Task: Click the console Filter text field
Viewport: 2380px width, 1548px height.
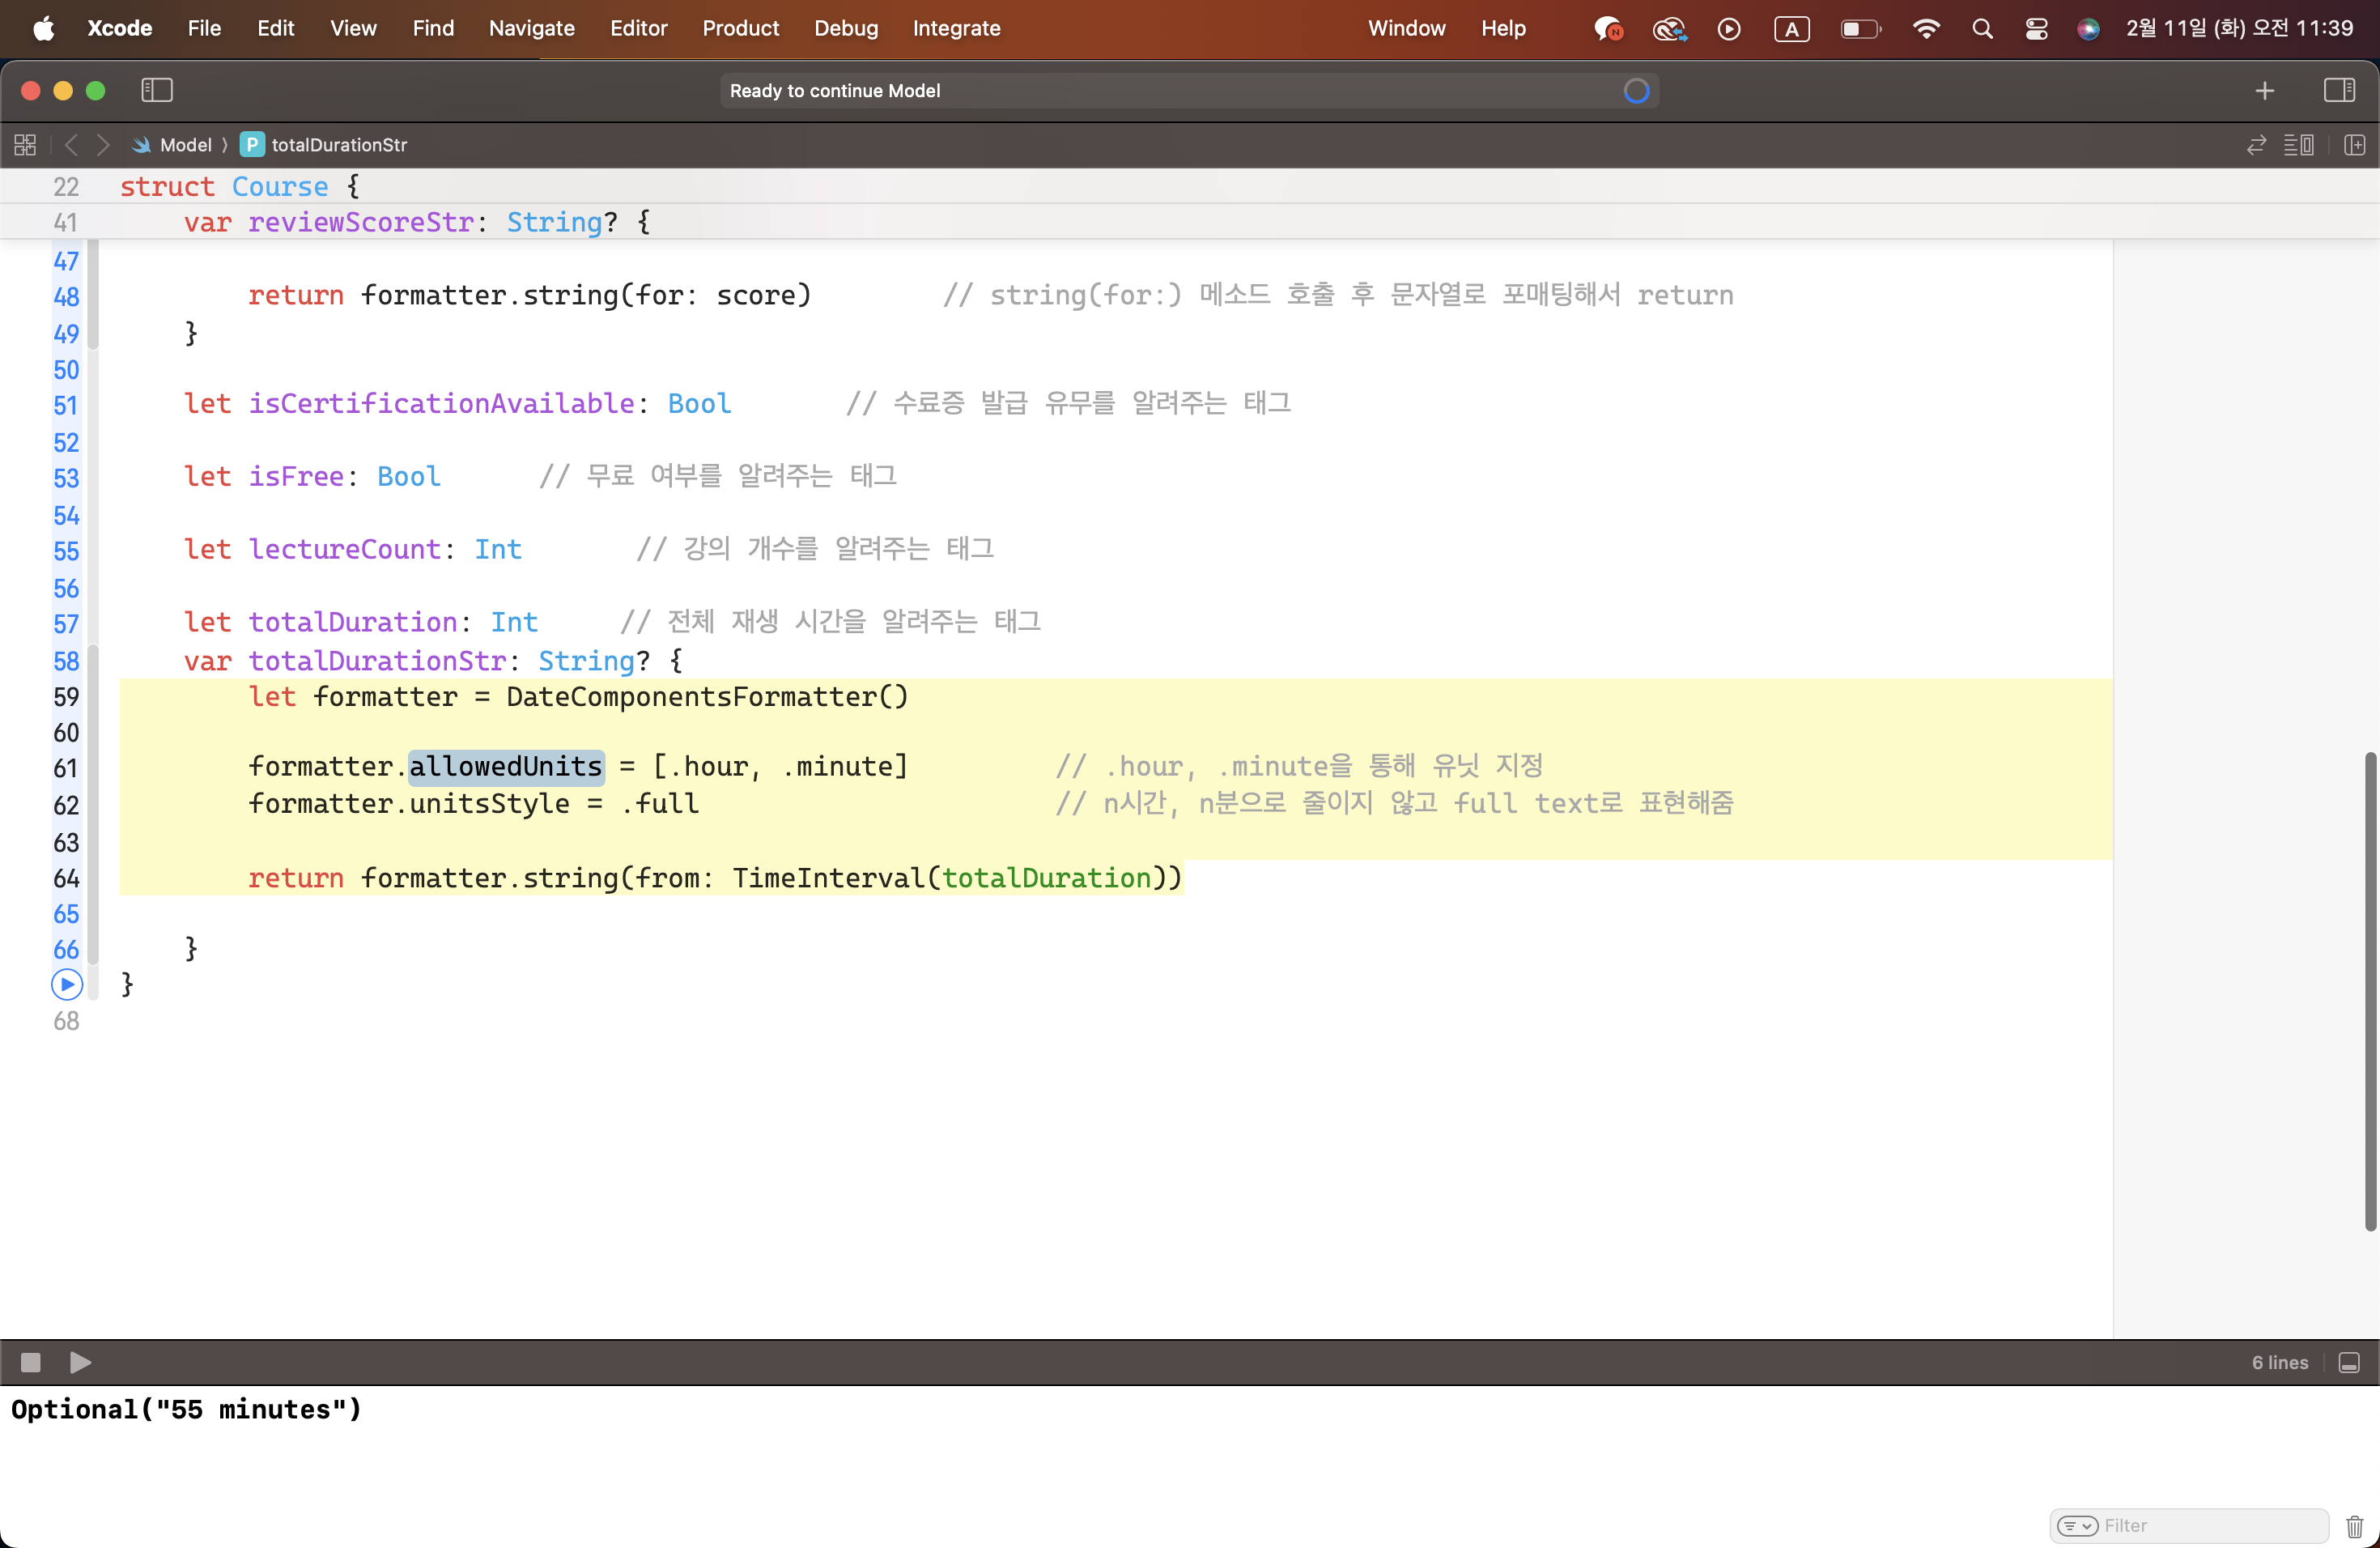Action: [2210, 1526]
